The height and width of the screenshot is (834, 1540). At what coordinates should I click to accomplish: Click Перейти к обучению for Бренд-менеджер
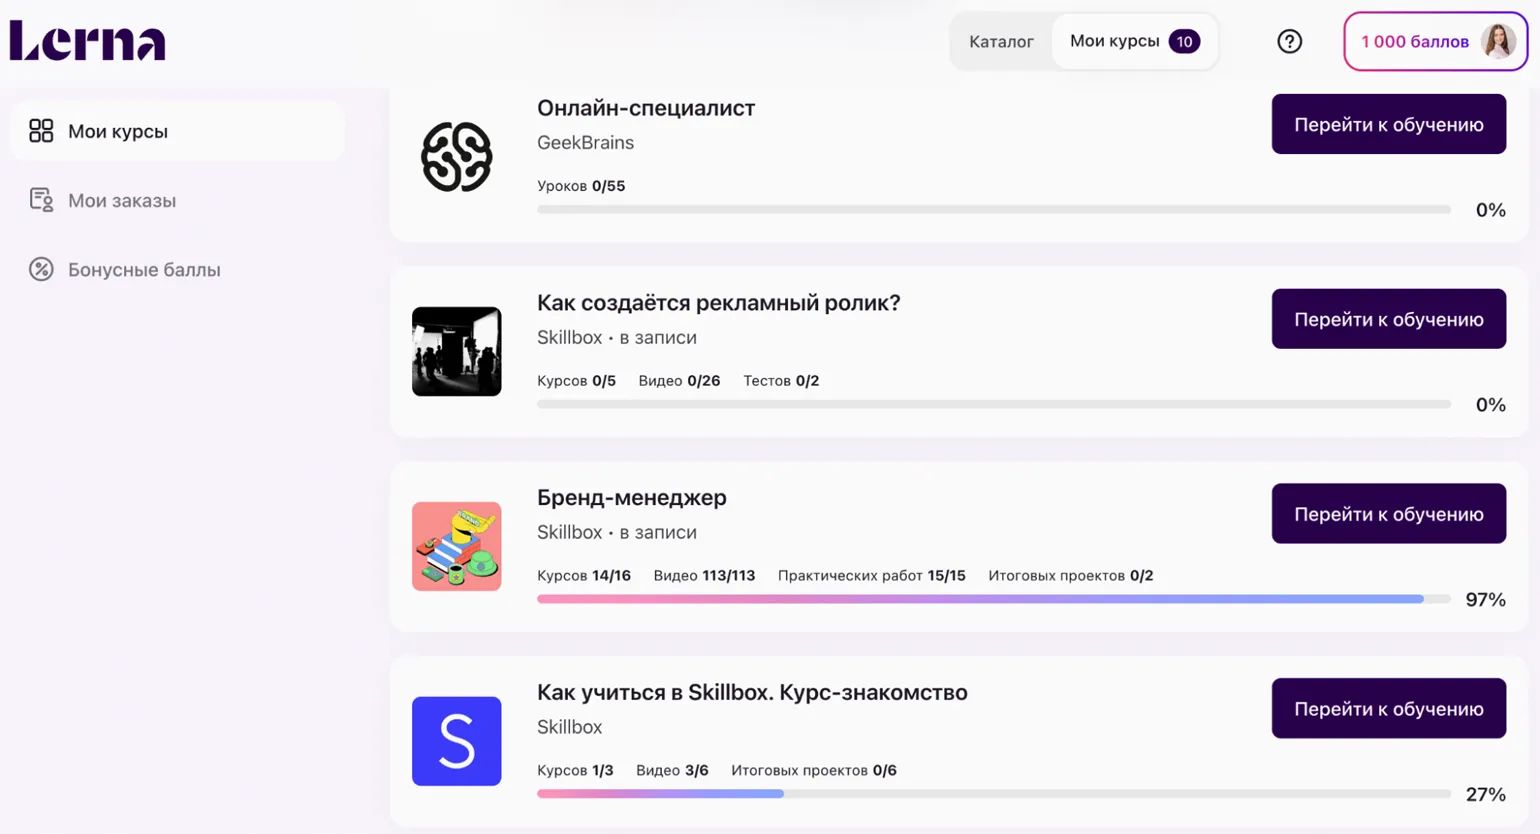1388,514
